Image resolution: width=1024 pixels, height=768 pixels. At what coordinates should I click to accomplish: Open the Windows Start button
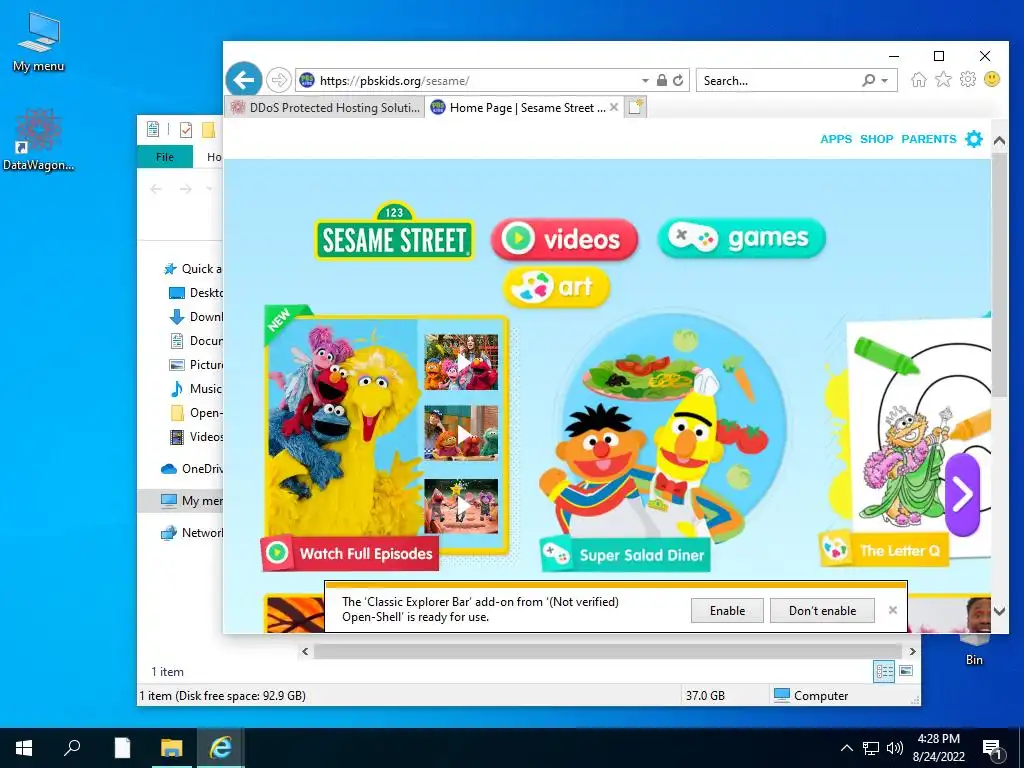24,748
